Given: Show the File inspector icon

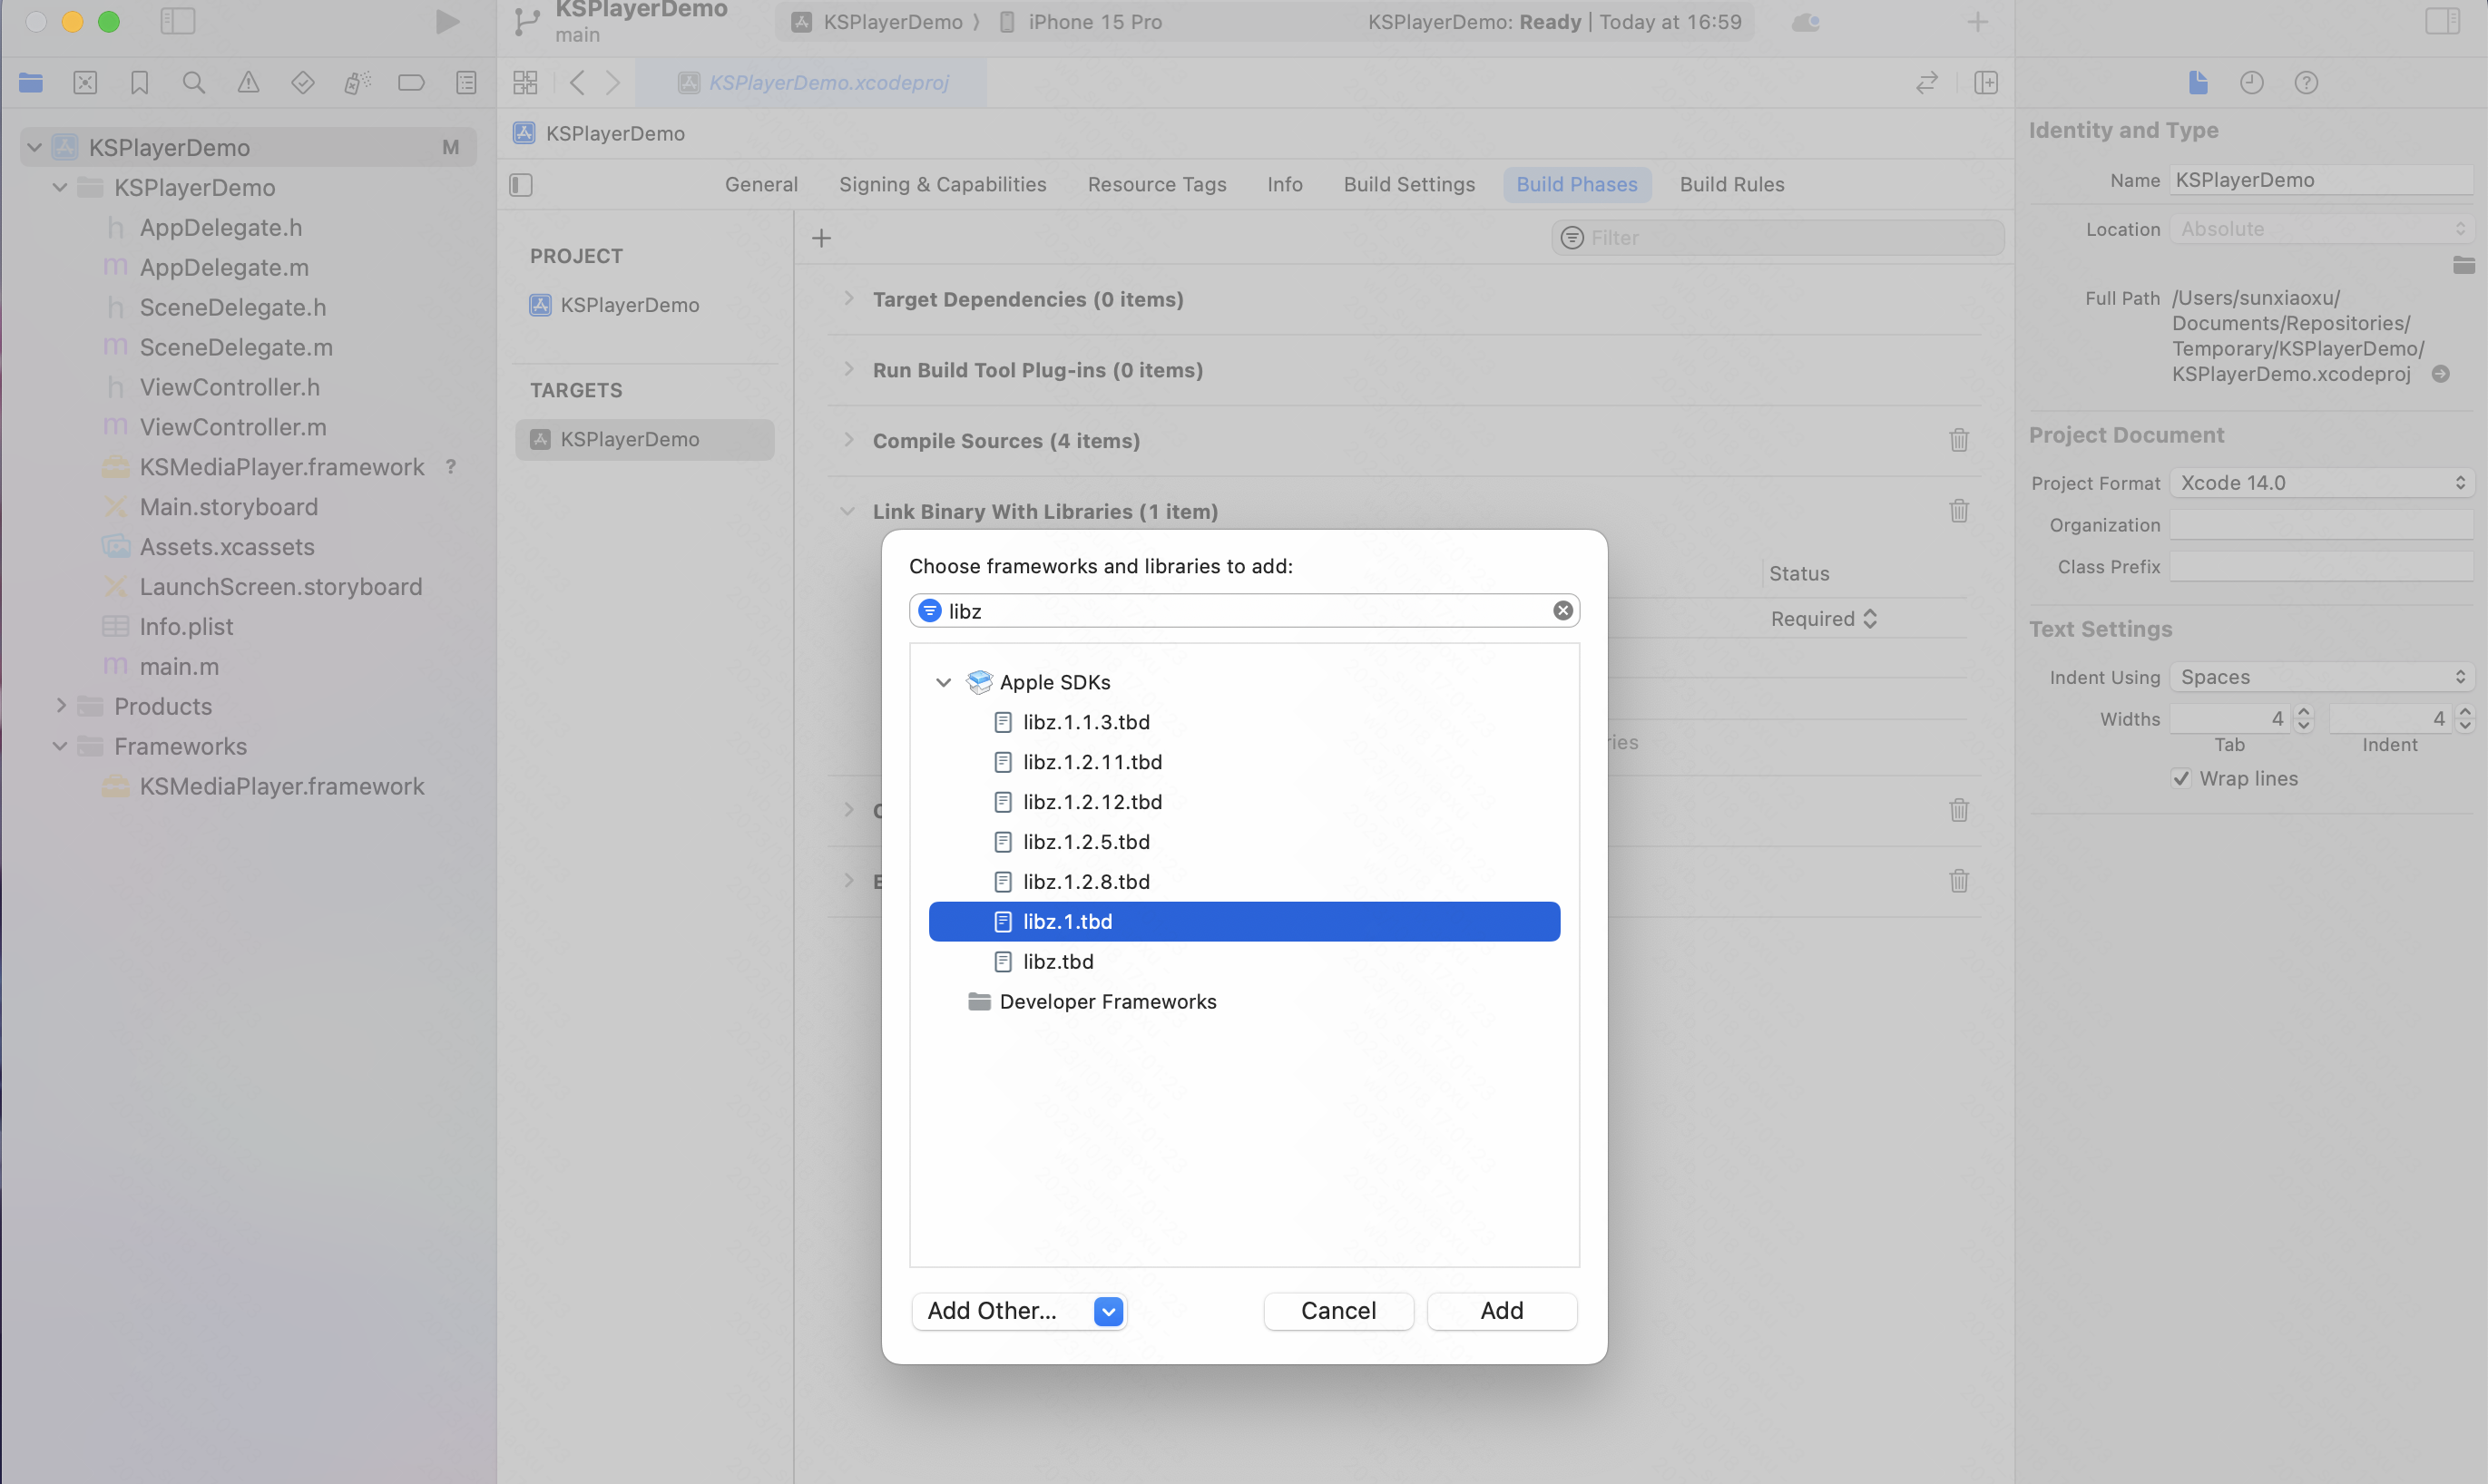Looking at the screenshot, I should pyautogui.click(x=2198, y=83).
